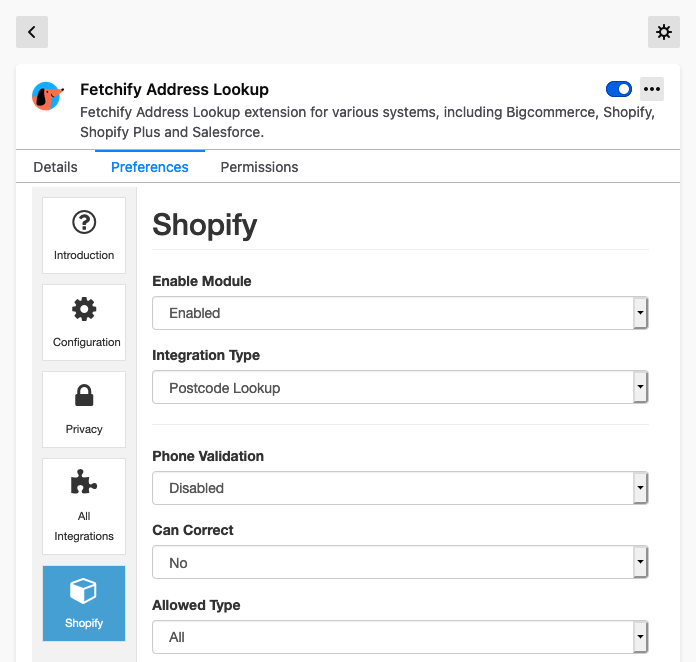Click the back arrow button
This screenshot has height=662, width=696.
click(32, 32)
